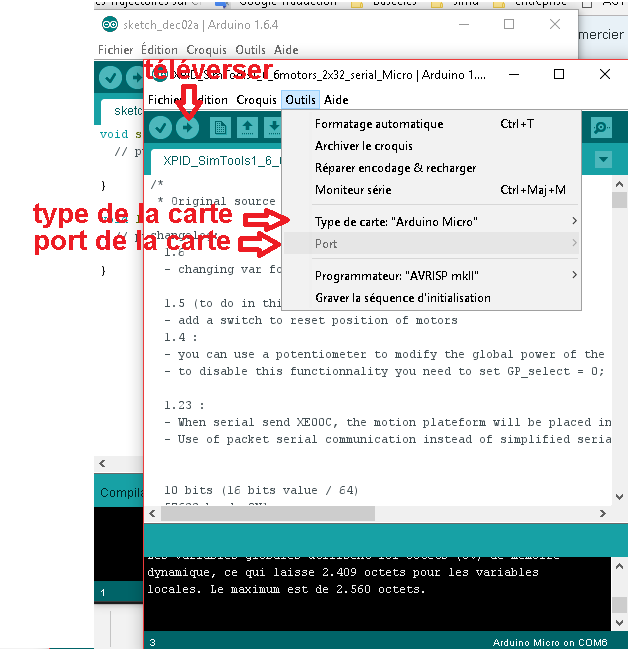This screenshot has width=628, height=649.
Task: Minimize the front Arduino window
Action: click(x=514, y=75)
